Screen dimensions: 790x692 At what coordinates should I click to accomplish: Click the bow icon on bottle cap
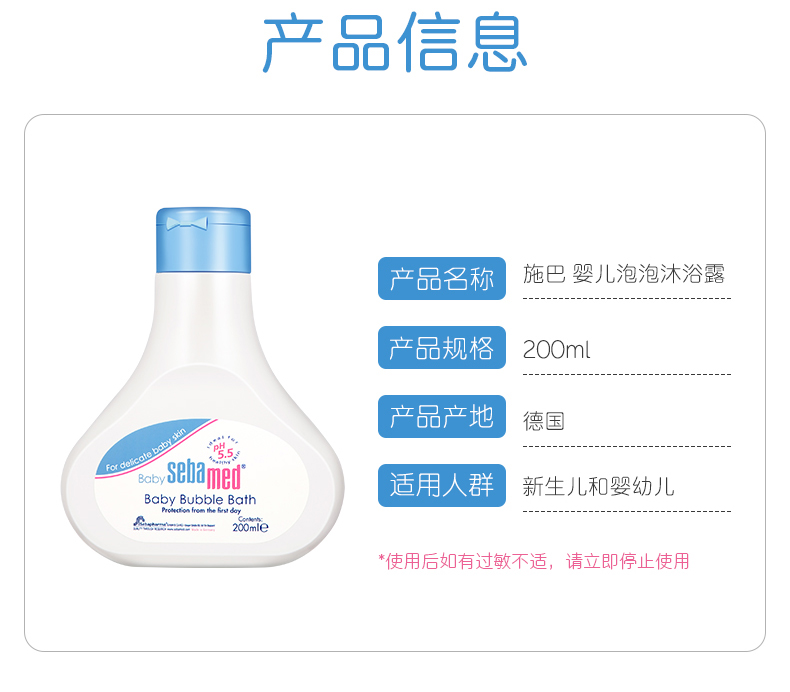tap(187, 223)
